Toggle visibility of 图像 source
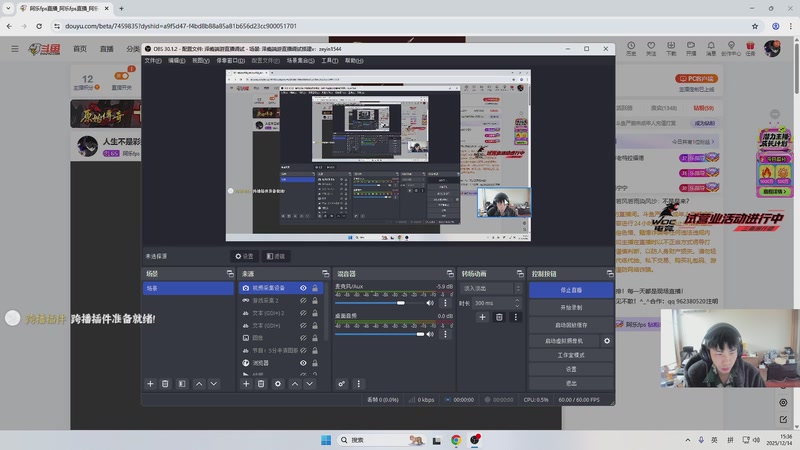The height and width of the screenshot is (450, 800). click(x=303, y=338)
